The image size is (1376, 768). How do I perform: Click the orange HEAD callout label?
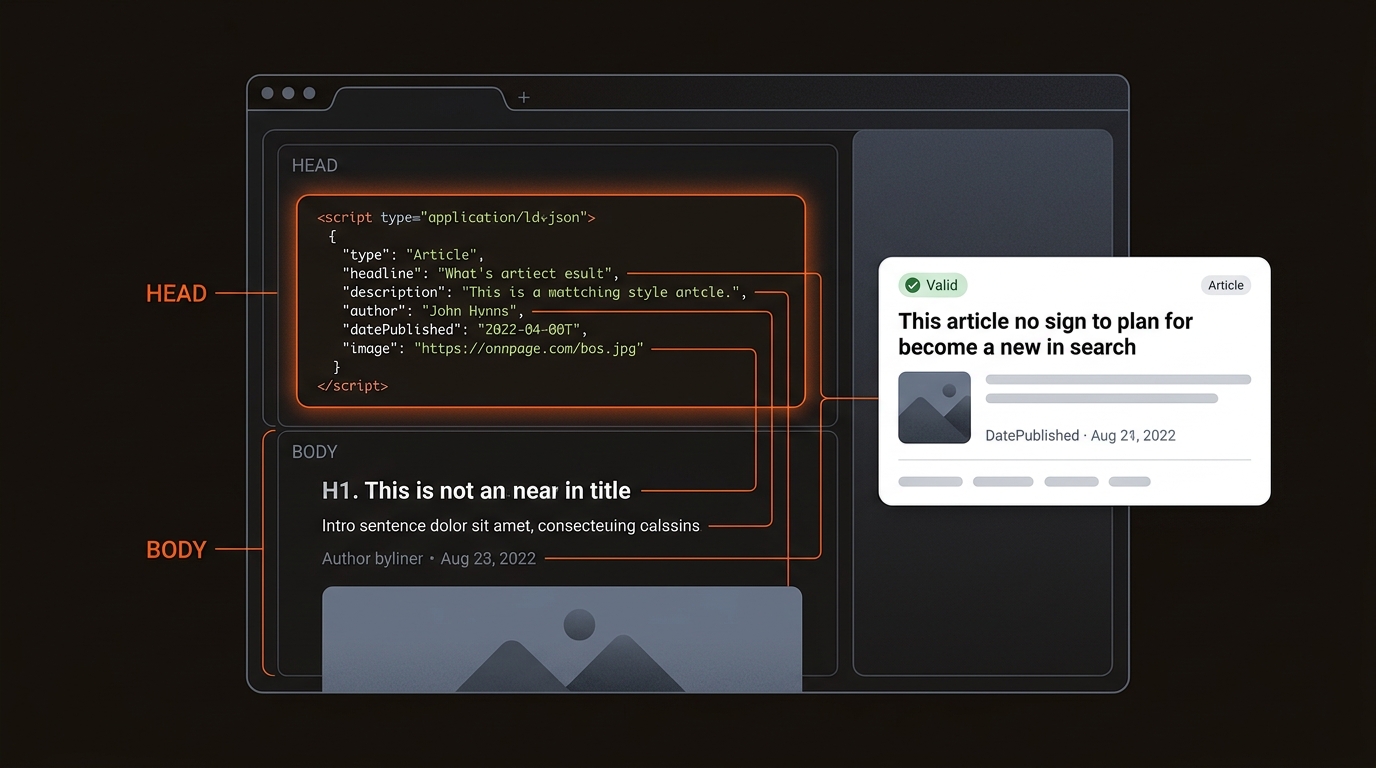(176, 294)
